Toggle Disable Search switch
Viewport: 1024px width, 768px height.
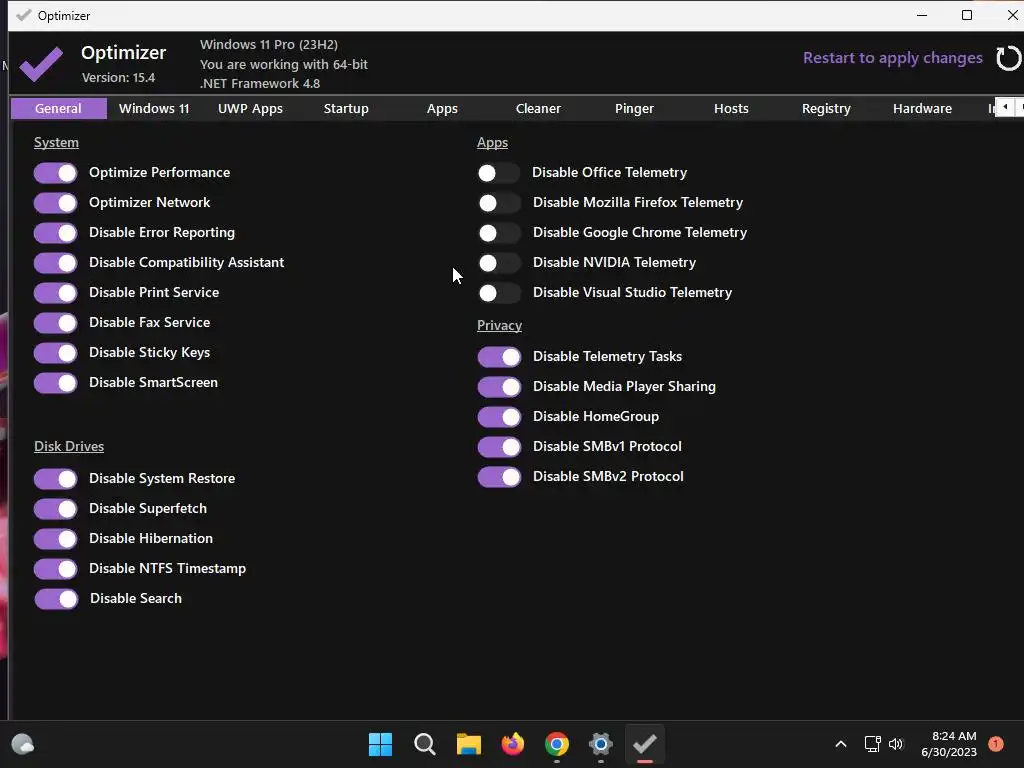[x=56, y=599]
